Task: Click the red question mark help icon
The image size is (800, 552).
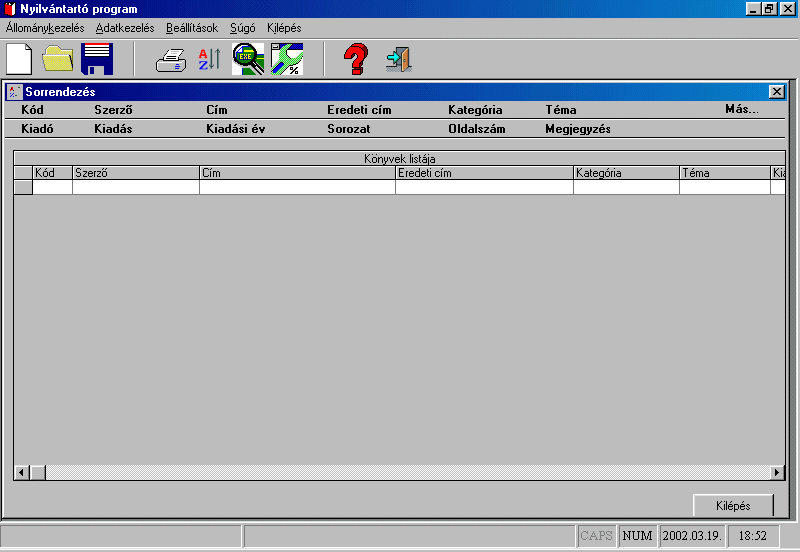Action: pyautogui.click(x=355, y=60)
